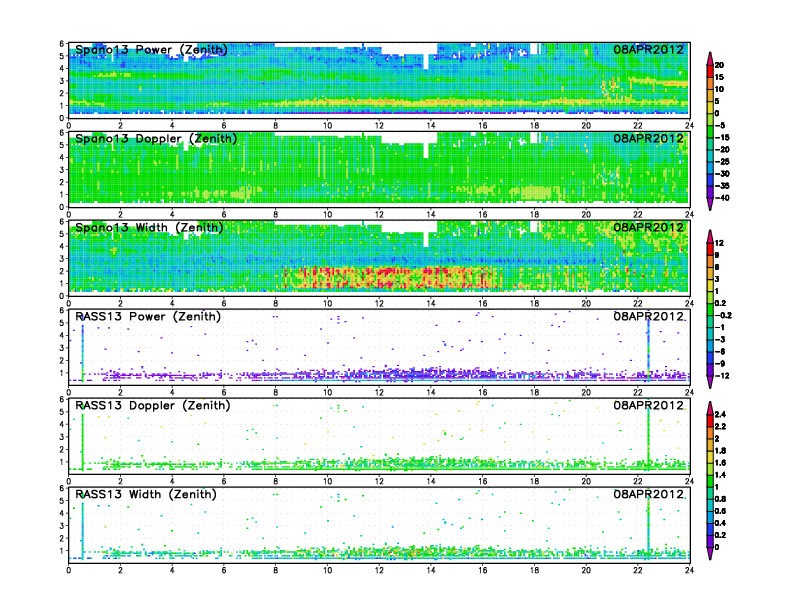Click hour tick 22 below RASS13 Width panel
The image size is (792, 612).
tap(638, 570)
